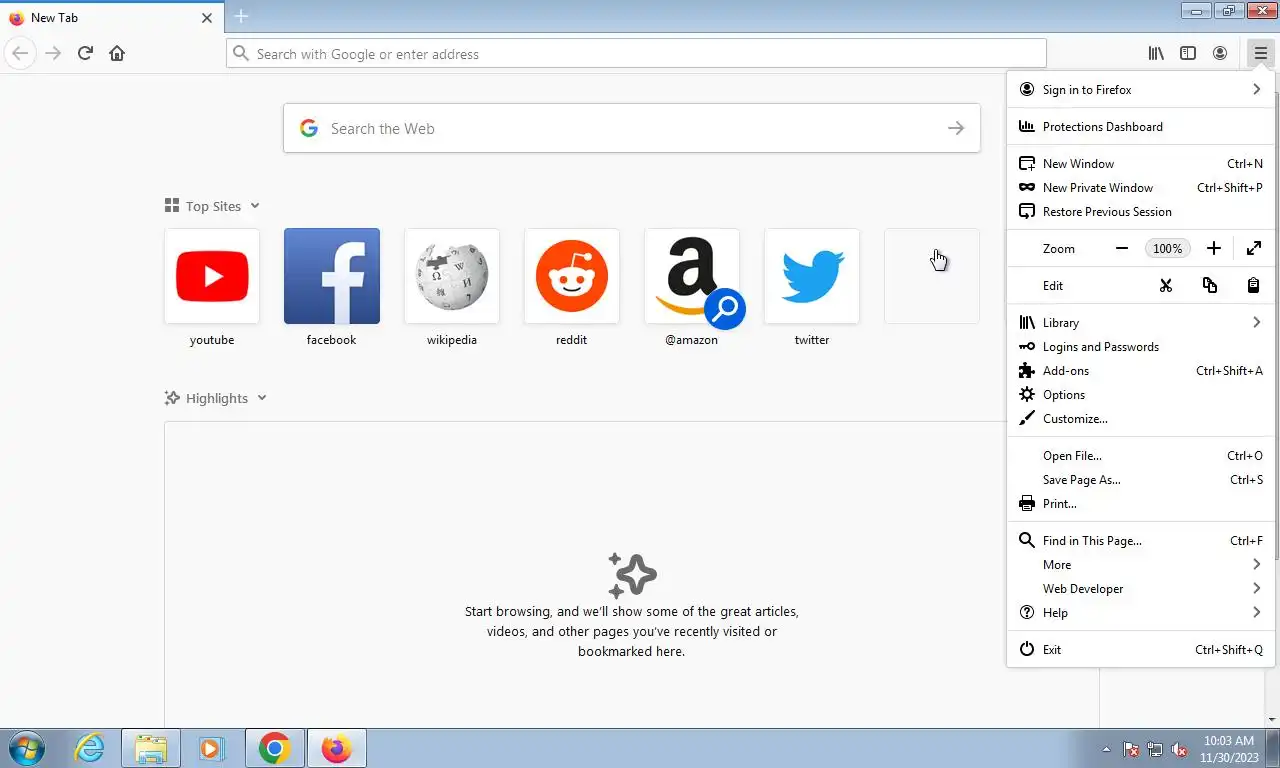Switch to Chrome on the taskbar
Viewport: 1280px width, 768px height.
pos(274,748)
